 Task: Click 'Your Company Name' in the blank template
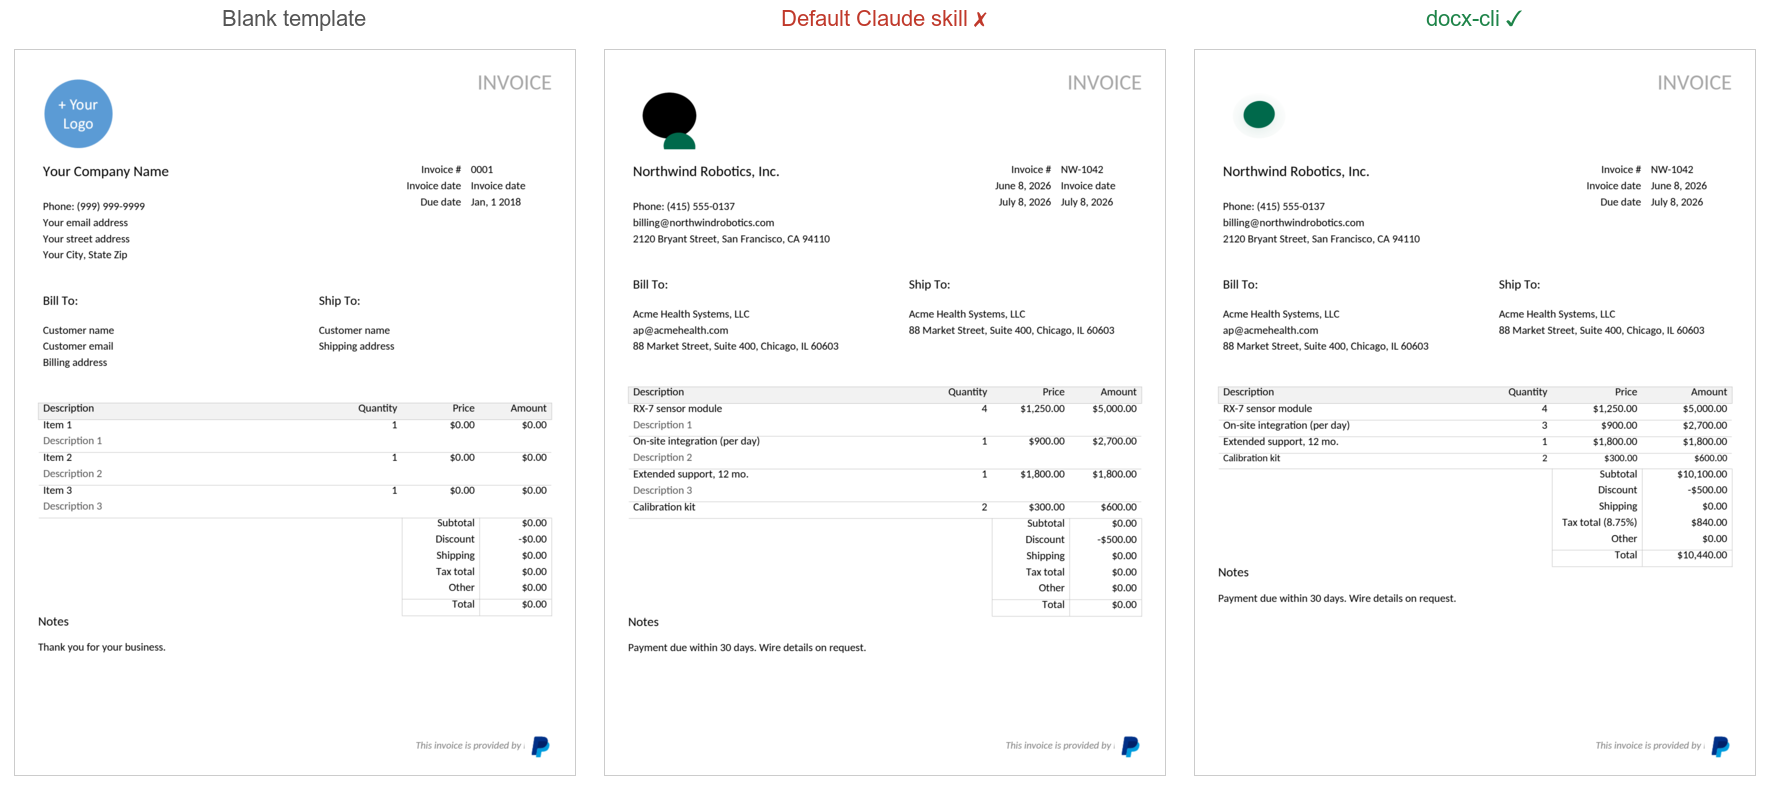(x=105, y=172)
